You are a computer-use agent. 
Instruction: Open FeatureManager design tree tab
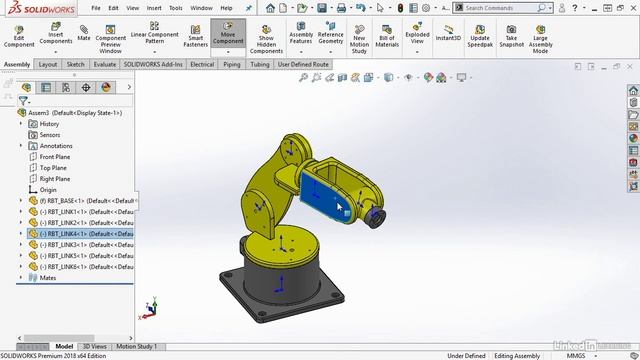point(27,87)
